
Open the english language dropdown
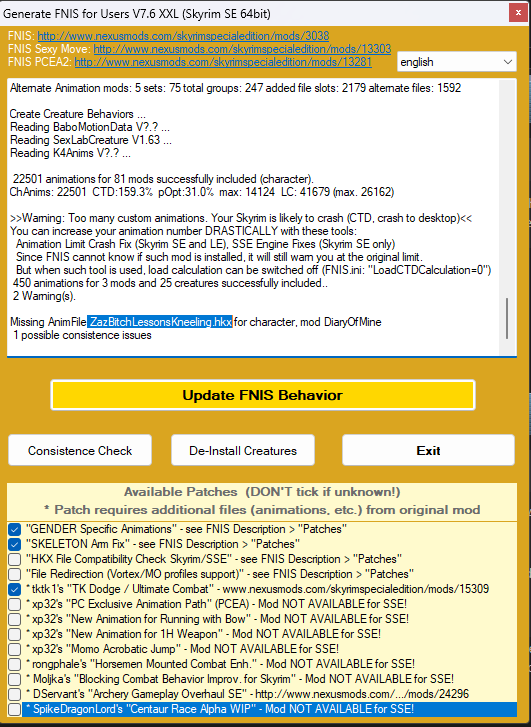pos(457,62)
